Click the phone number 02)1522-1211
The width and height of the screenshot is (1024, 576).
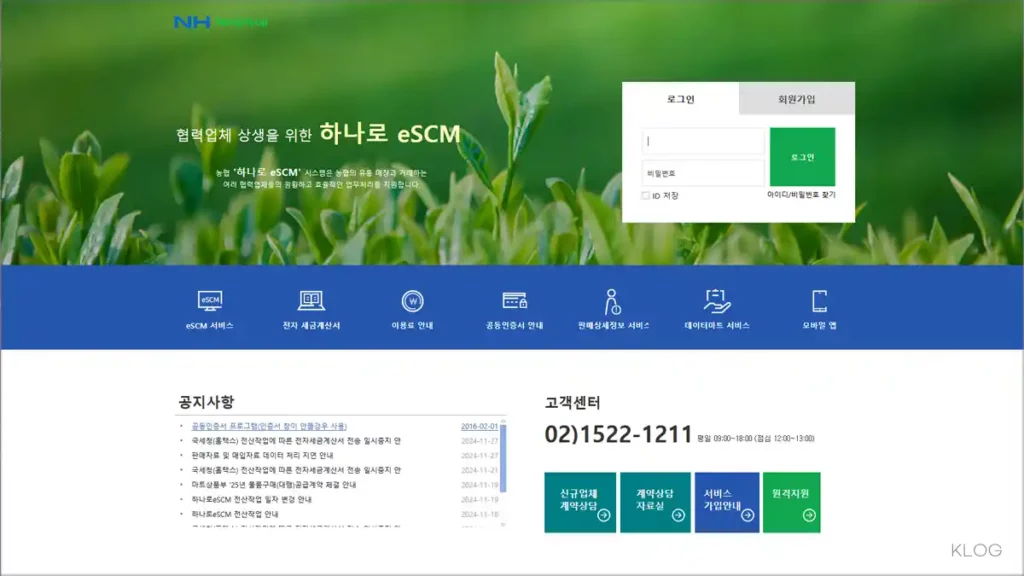[618, 434]
